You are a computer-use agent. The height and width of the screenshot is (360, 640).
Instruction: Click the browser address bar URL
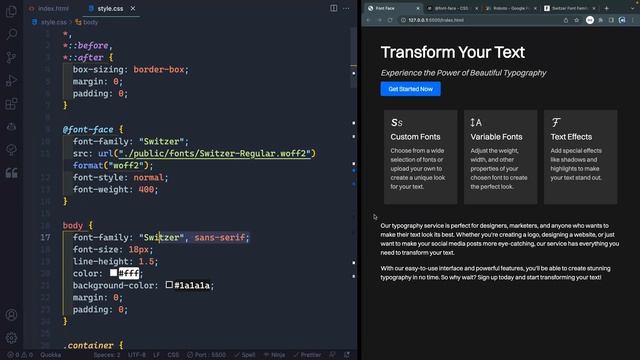click(436, 20)
